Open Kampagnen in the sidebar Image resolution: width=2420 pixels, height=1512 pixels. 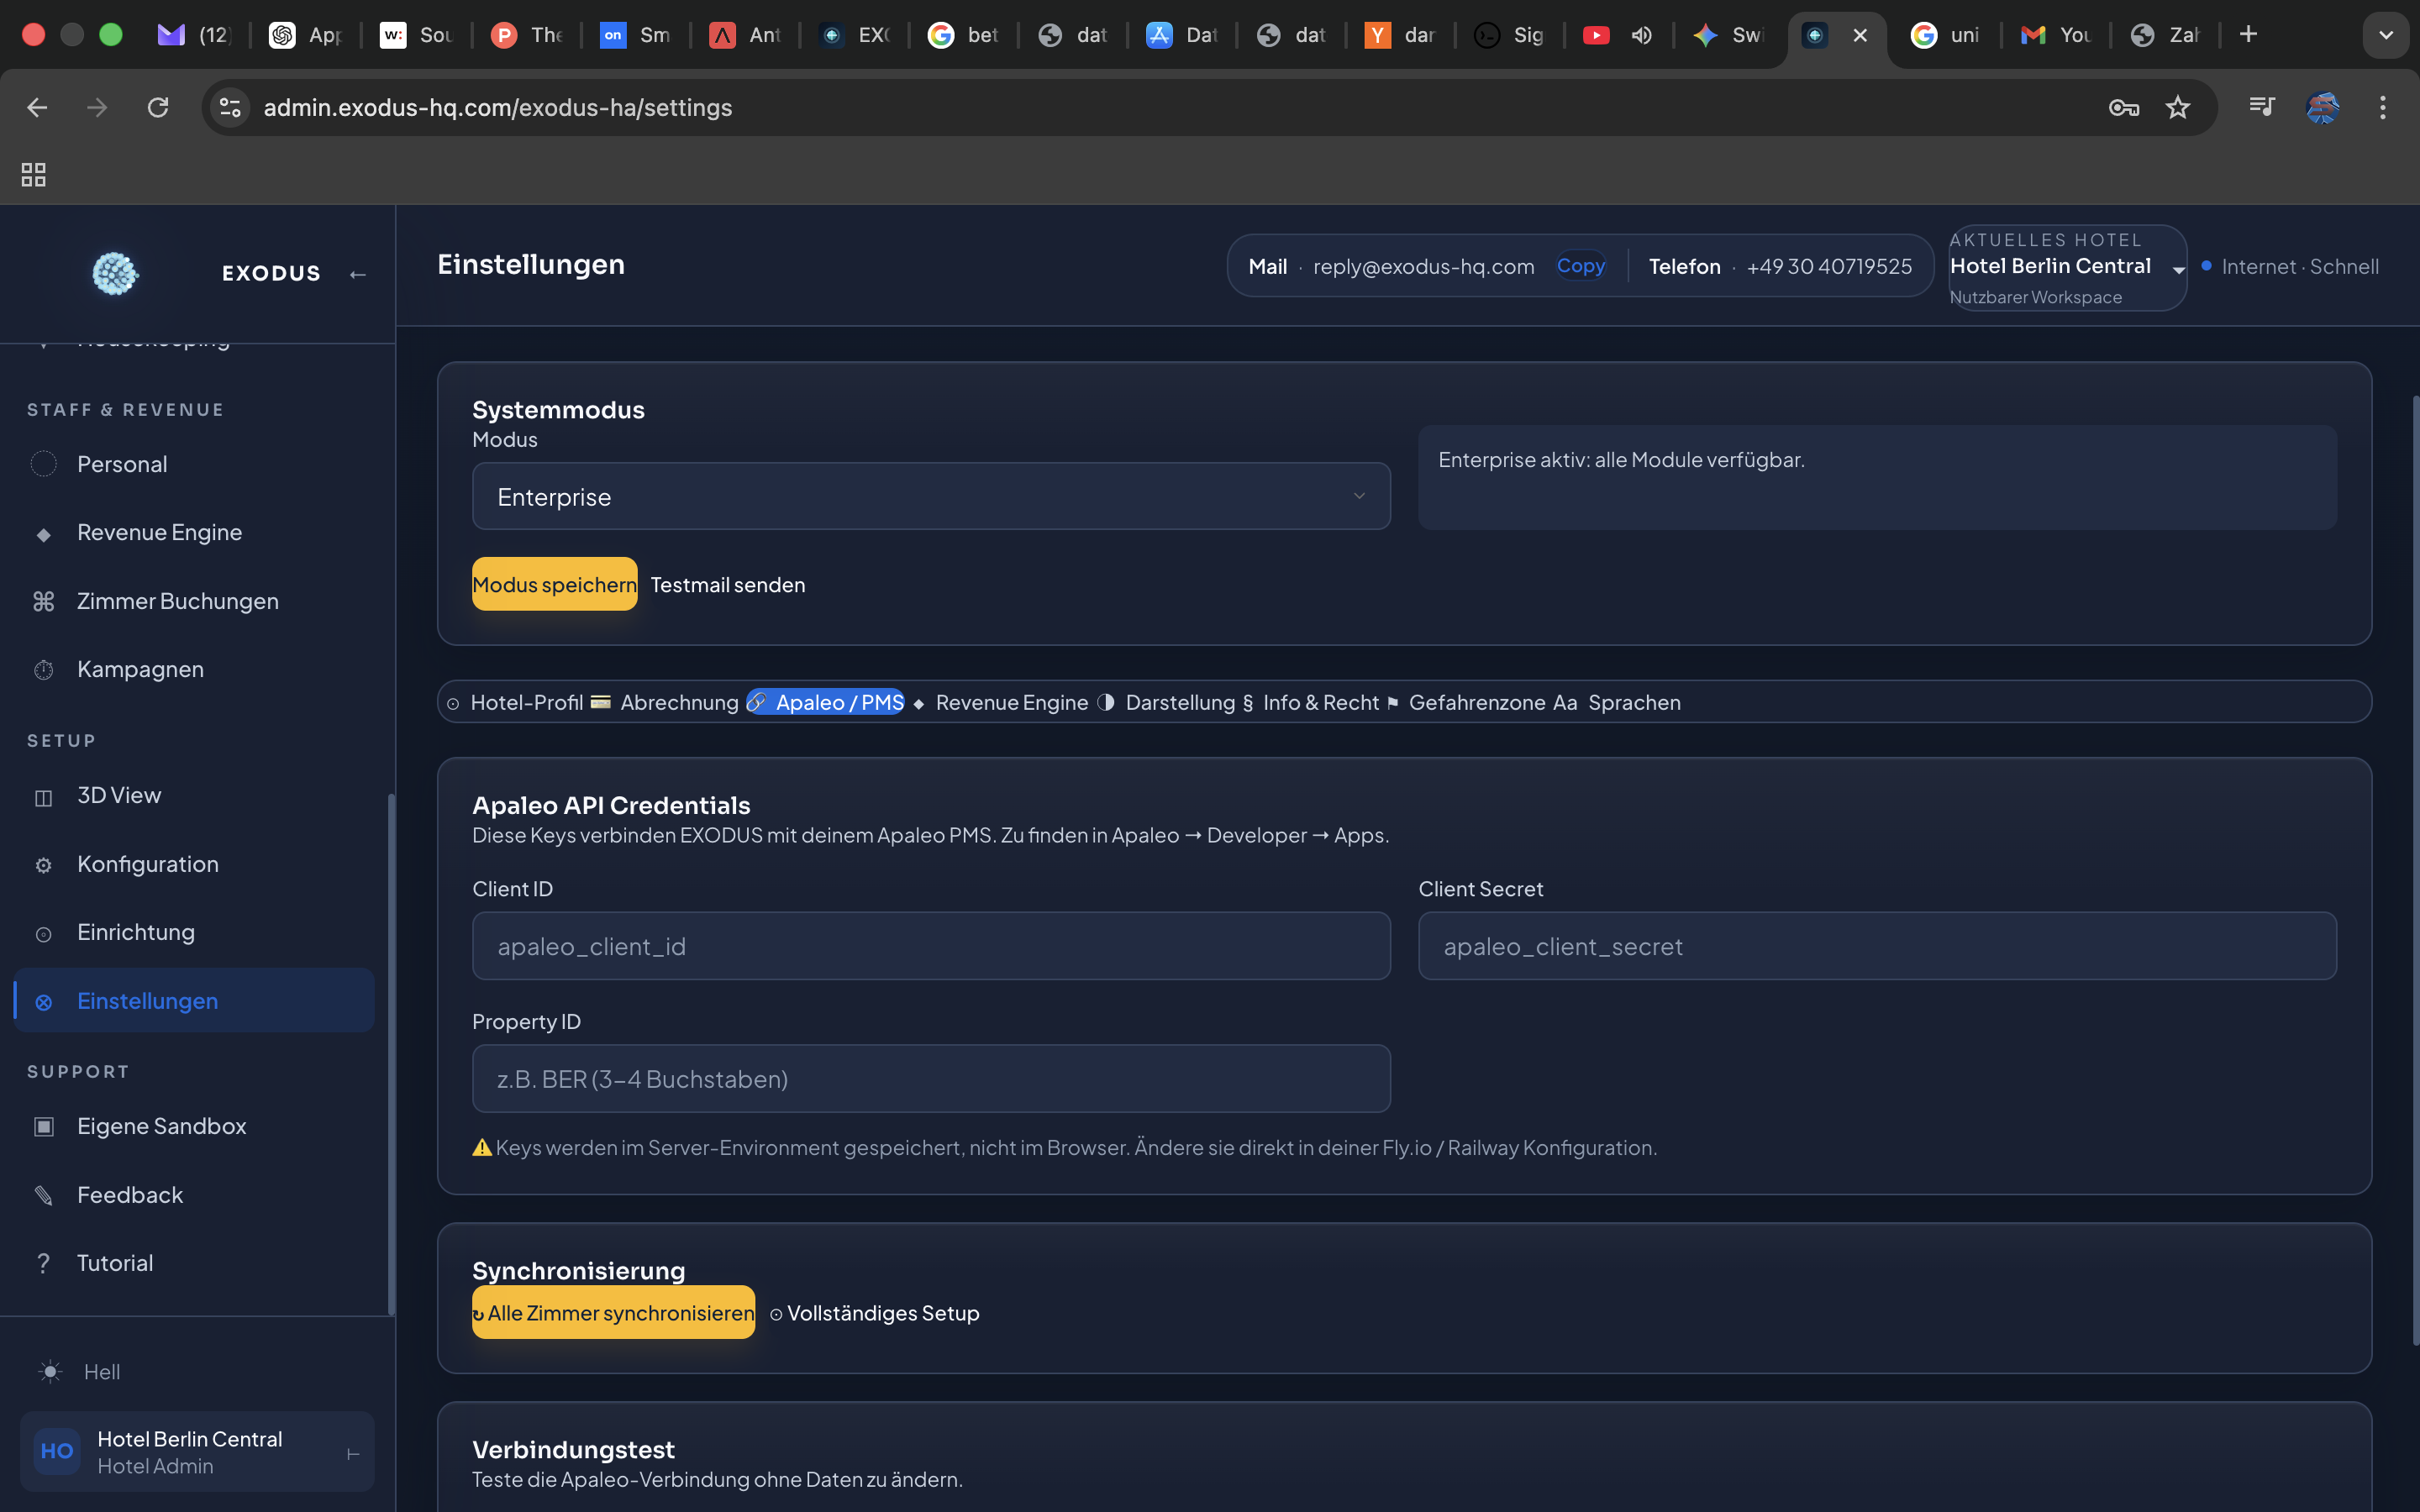click(194, 669)
